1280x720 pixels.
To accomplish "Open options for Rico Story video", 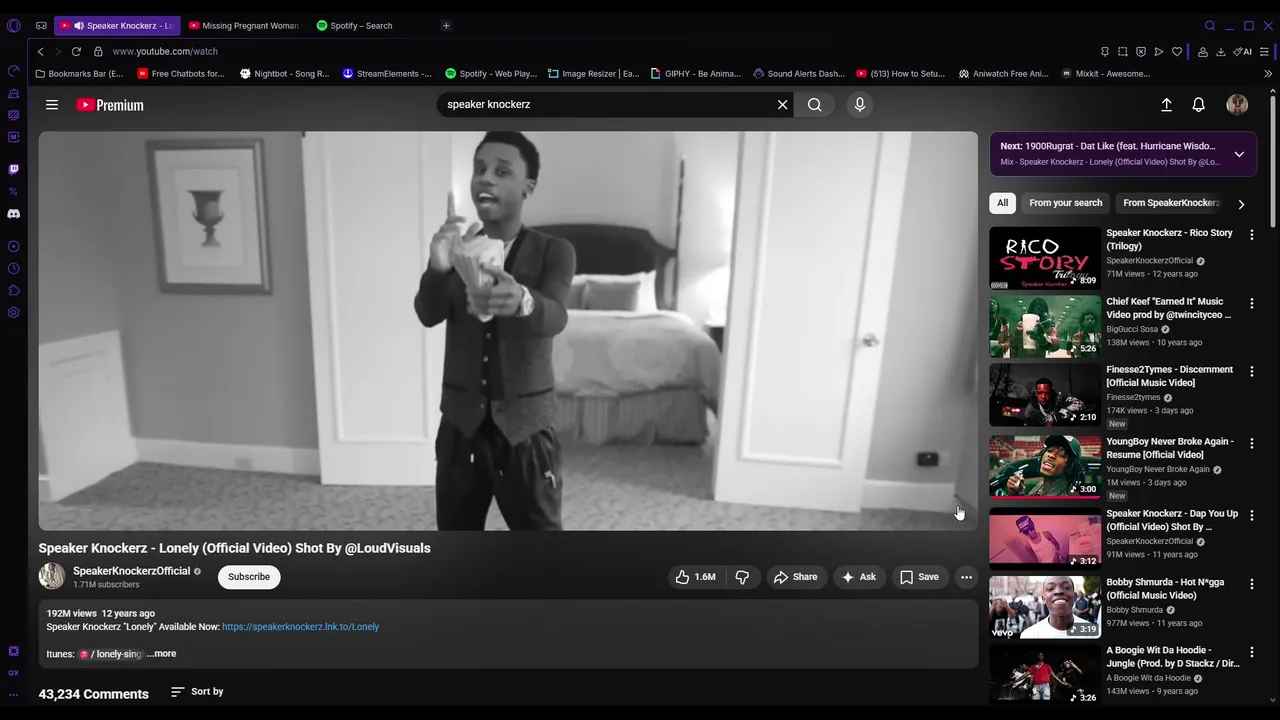I will click(x=1251, y=235).
